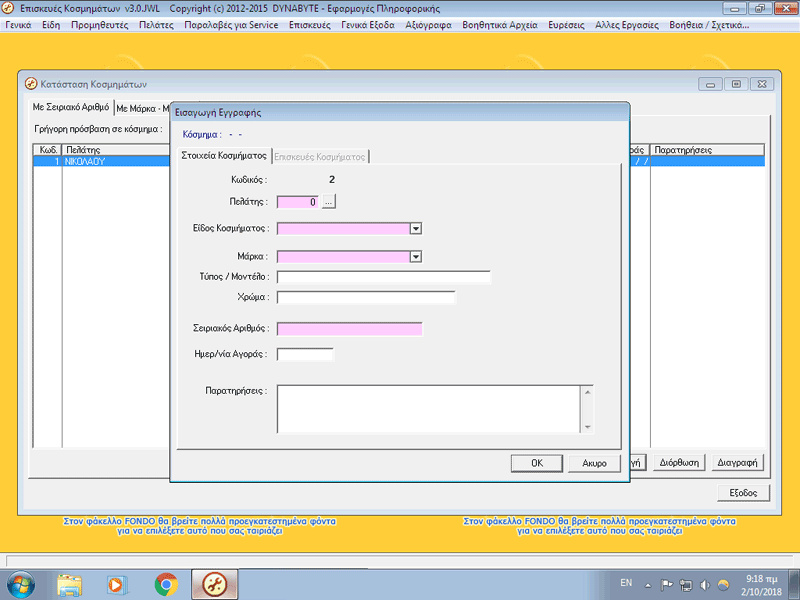Open the Αξιόγραφα menu
Image resolution: width=800 pixels, height=600 pixels.
pyautogui.click(x=429, y=25)
